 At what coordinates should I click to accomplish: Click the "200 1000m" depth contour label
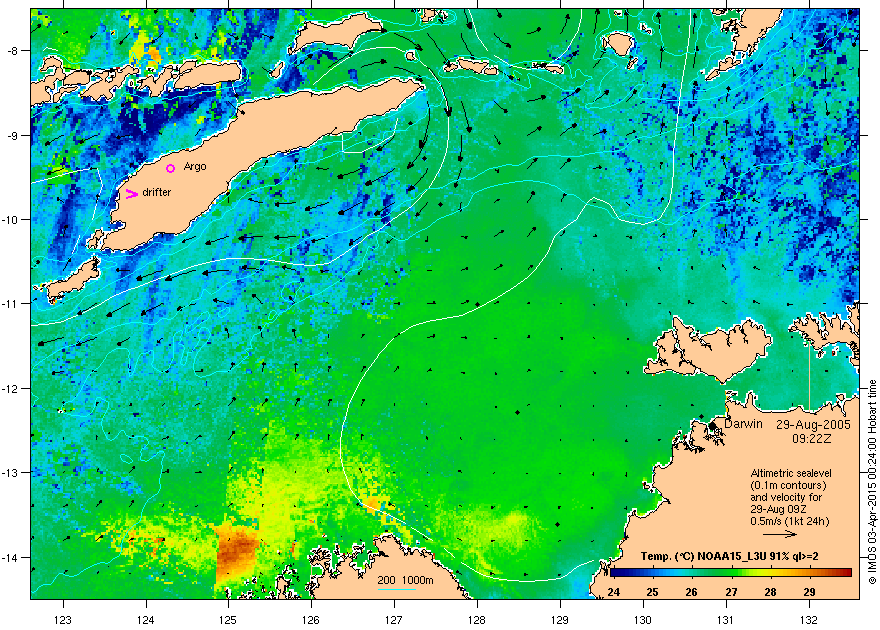(405, 581)
